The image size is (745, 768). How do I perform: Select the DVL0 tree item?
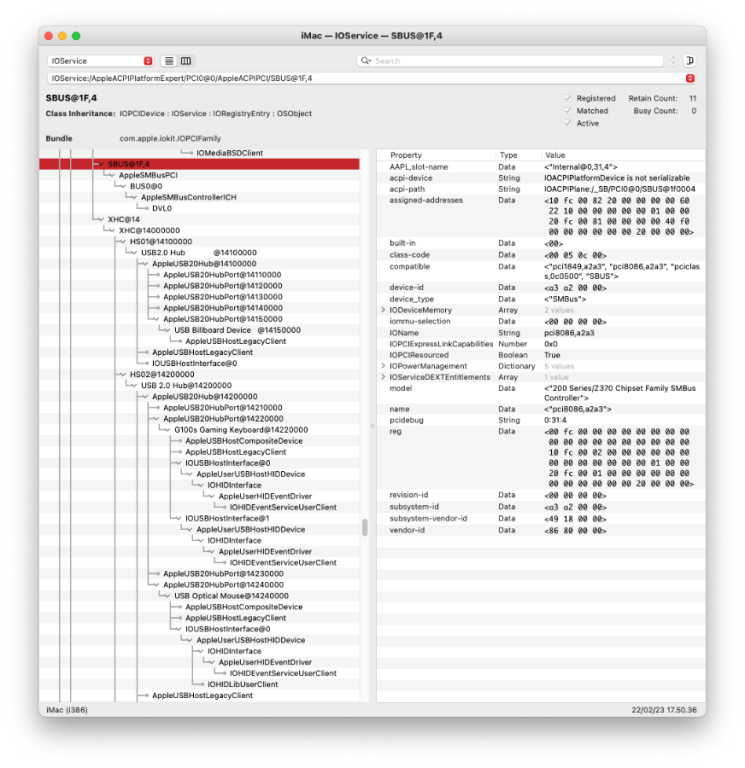click(x=162, y=208)
